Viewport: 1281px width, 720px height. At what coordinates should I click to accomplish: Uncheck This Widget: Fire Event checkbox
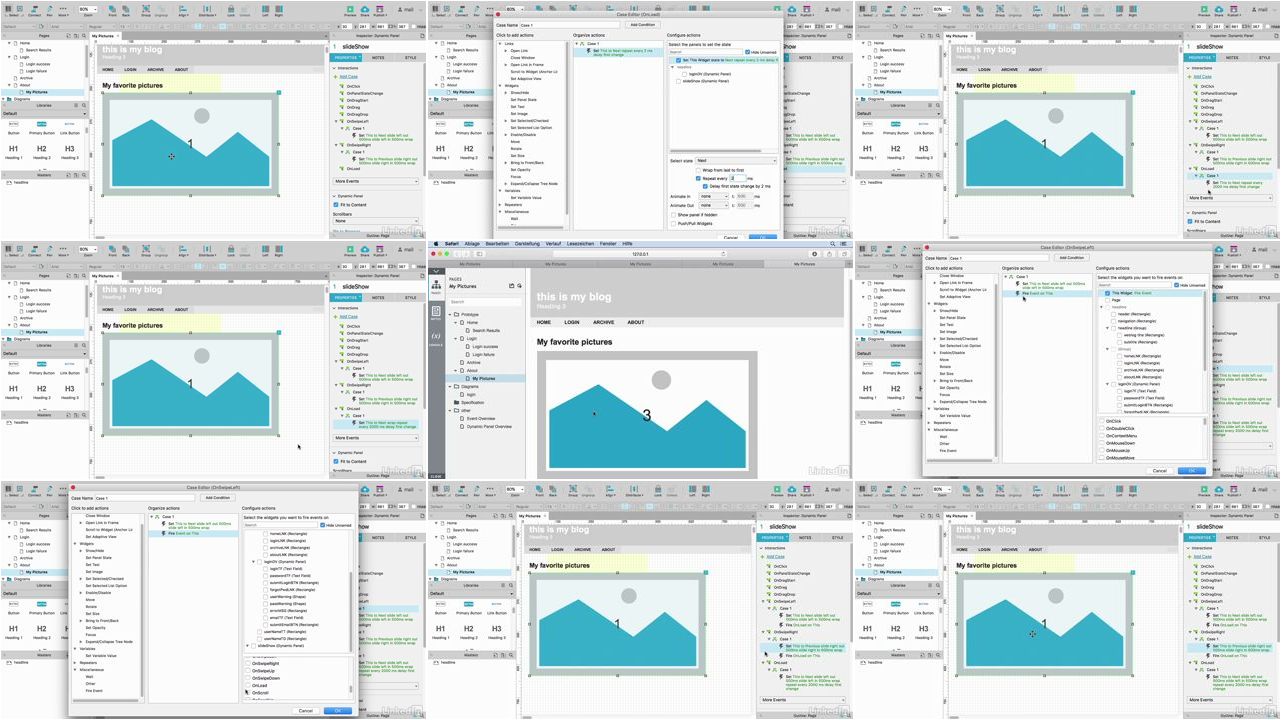coord(1107,293)
